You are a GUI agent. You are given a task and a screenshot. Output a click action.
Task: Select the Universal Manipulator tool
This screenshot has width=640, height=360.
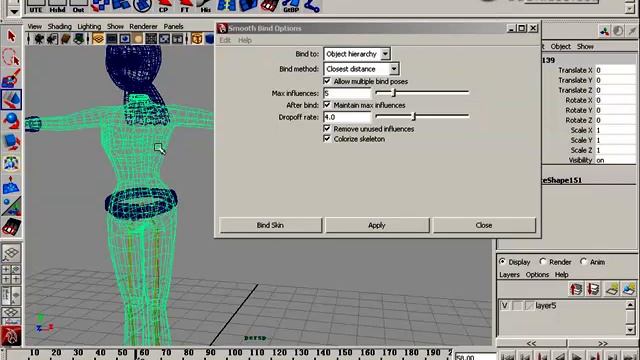coord(11,163)
